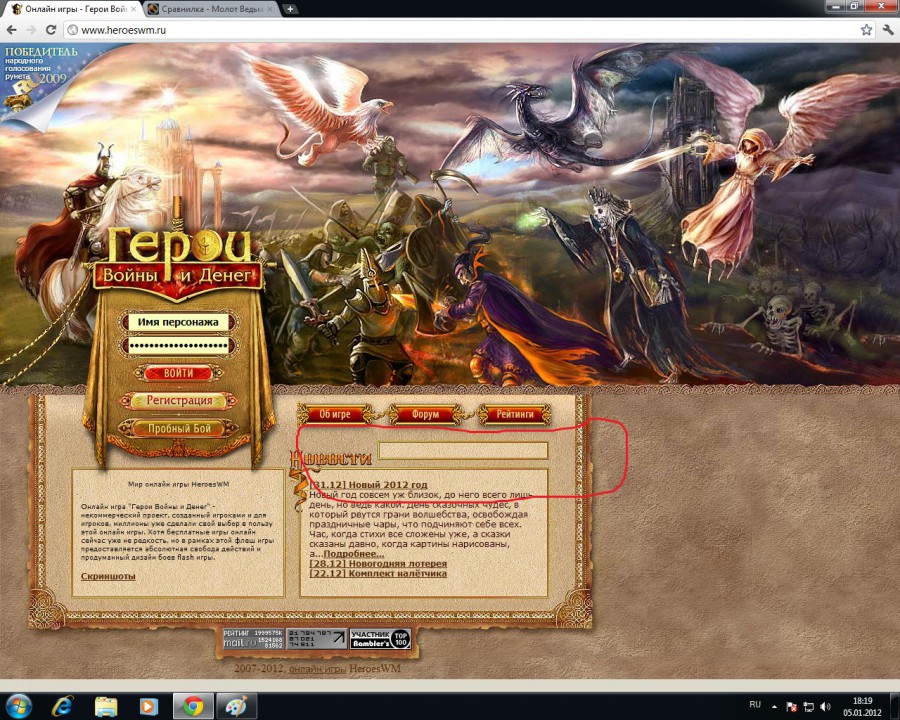Open Action Center flag icon
900x720 pixels.
[x=791, y=706]
